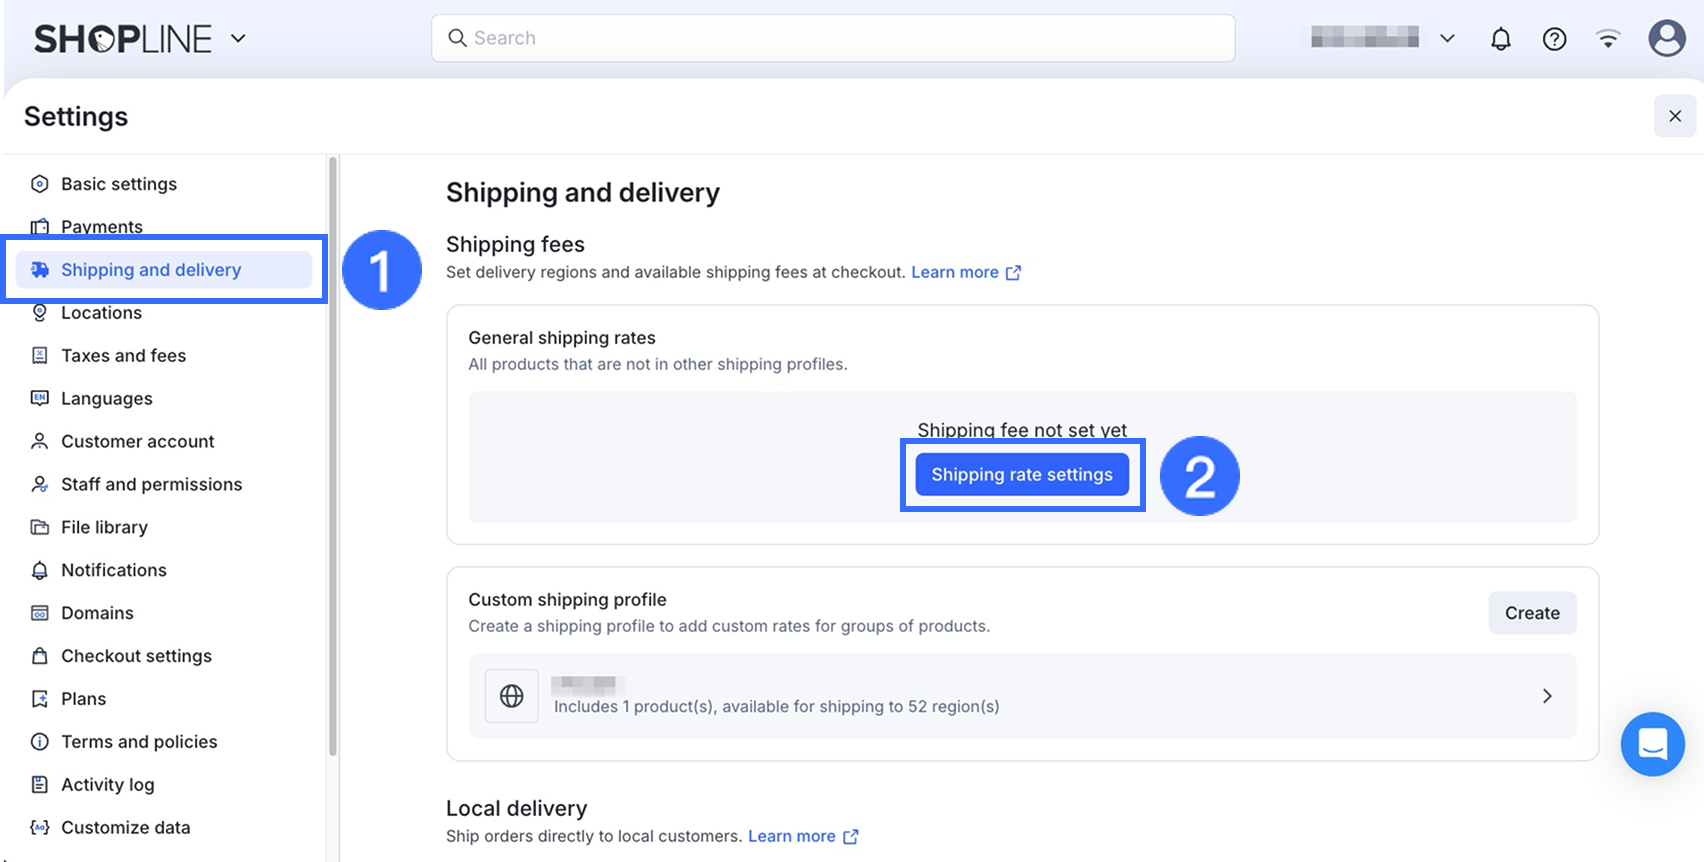
Task: Expand the SHOPLINE logo dropdown
Action: click(x=238, y=39)
